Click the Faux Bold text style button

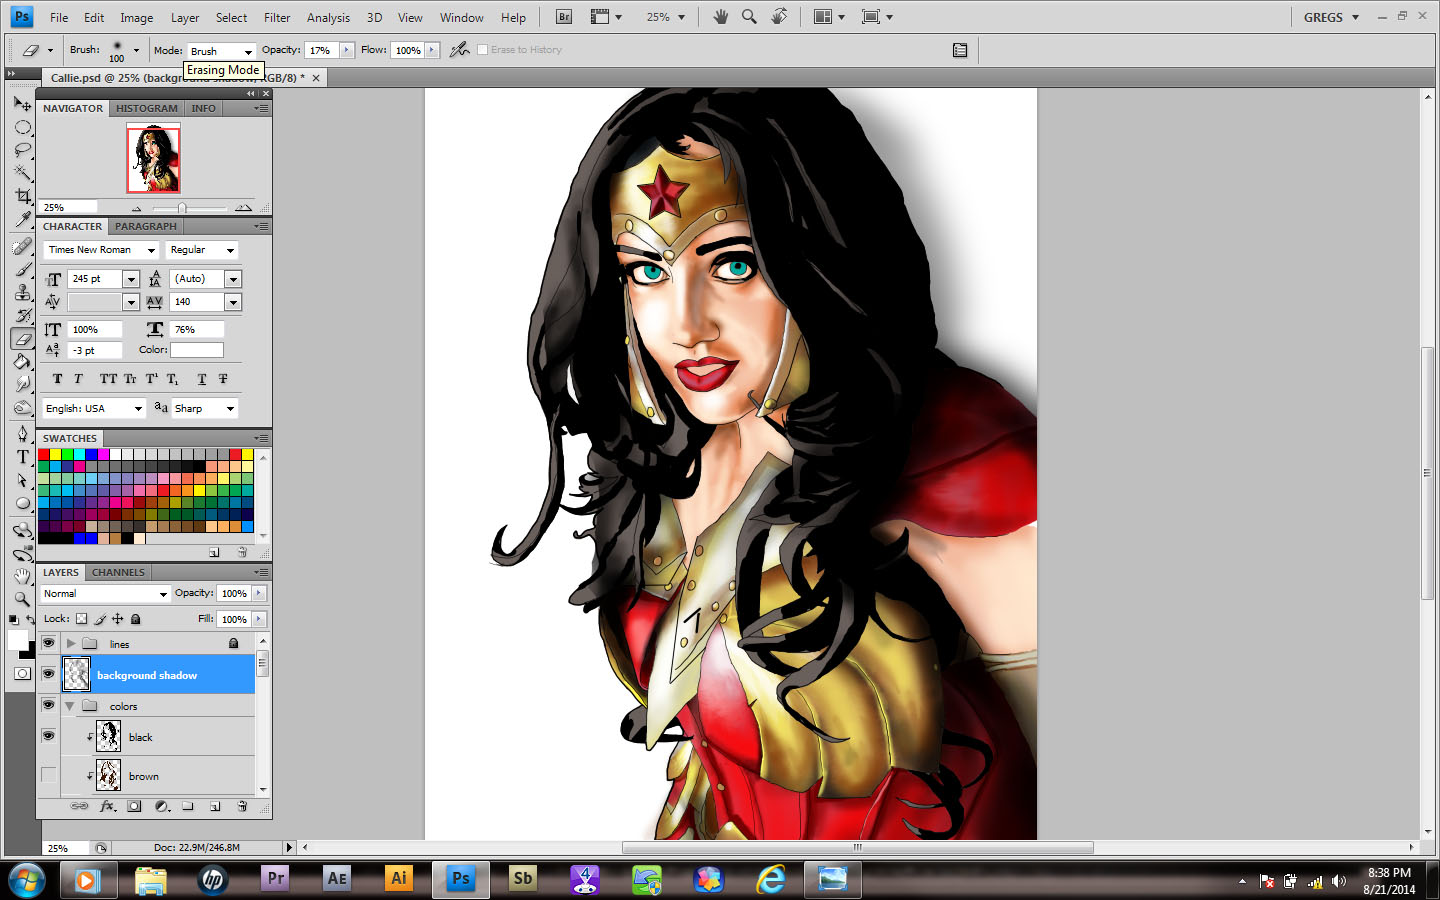[57, 379]
